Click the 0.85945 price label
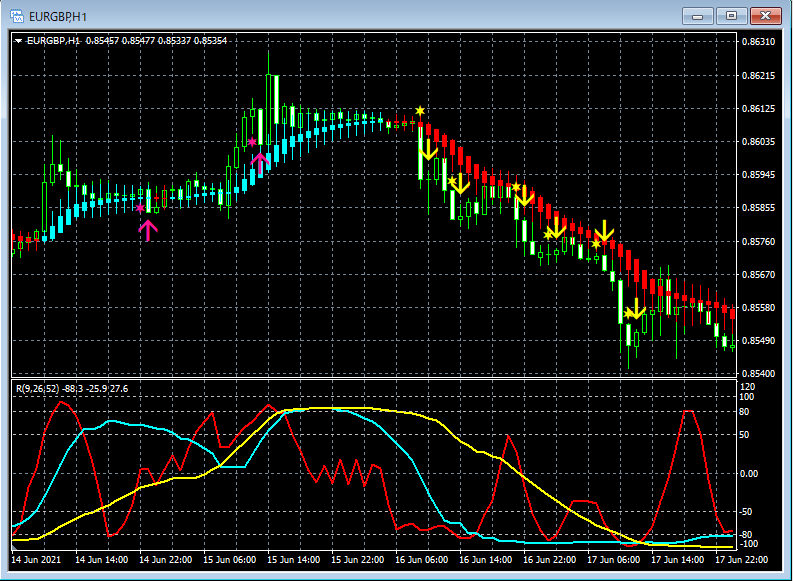Viewport: 794px width, 581px height. pos(758,174)
